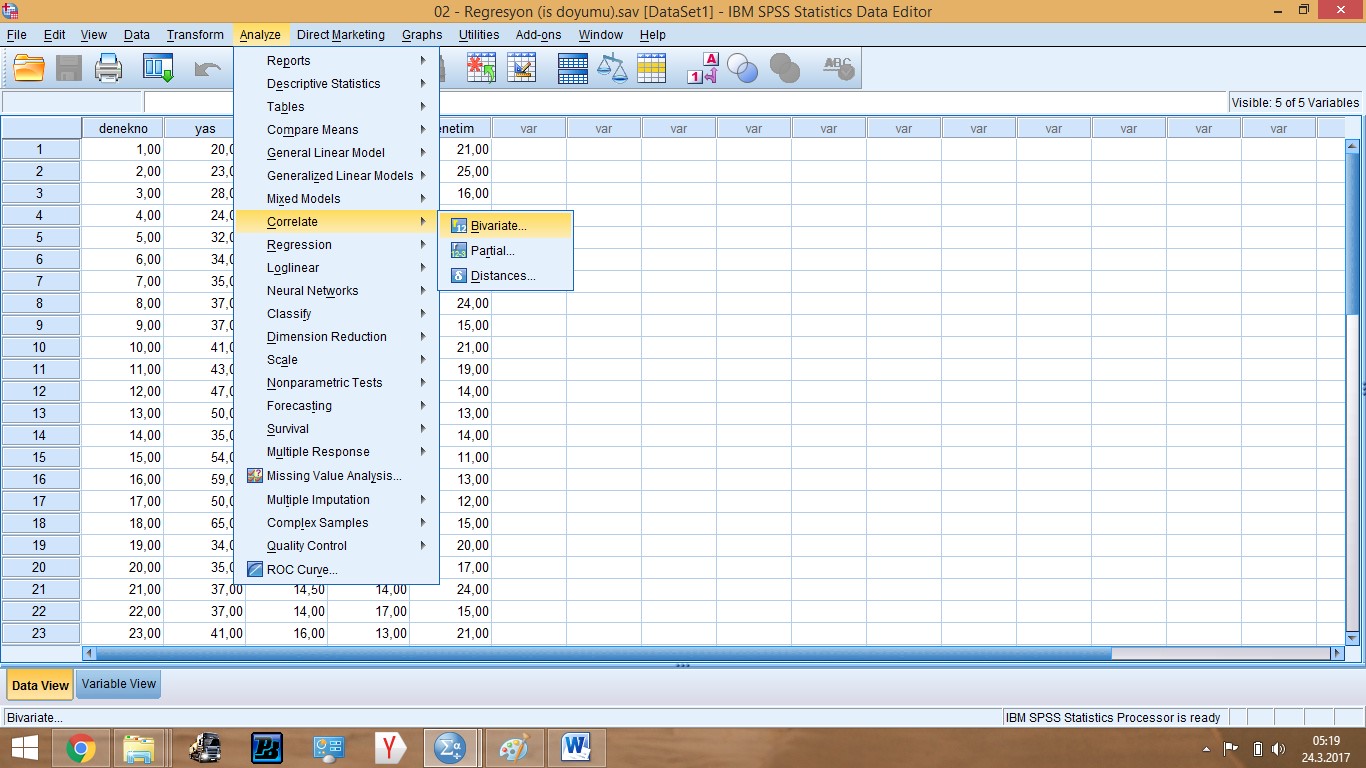1366x768 pixels.
Task: Select row header number 12
Action: pyautogui.click(x=40, y=391)
